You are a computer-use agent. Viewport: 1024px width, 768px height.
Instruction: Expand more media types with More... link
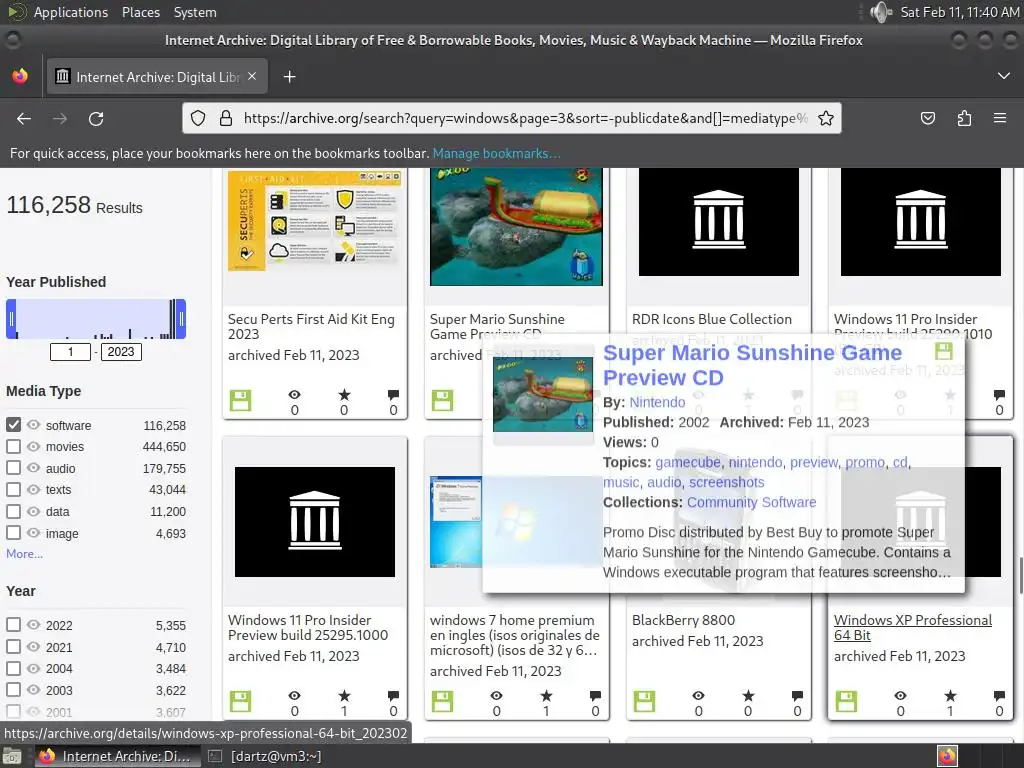24,554
